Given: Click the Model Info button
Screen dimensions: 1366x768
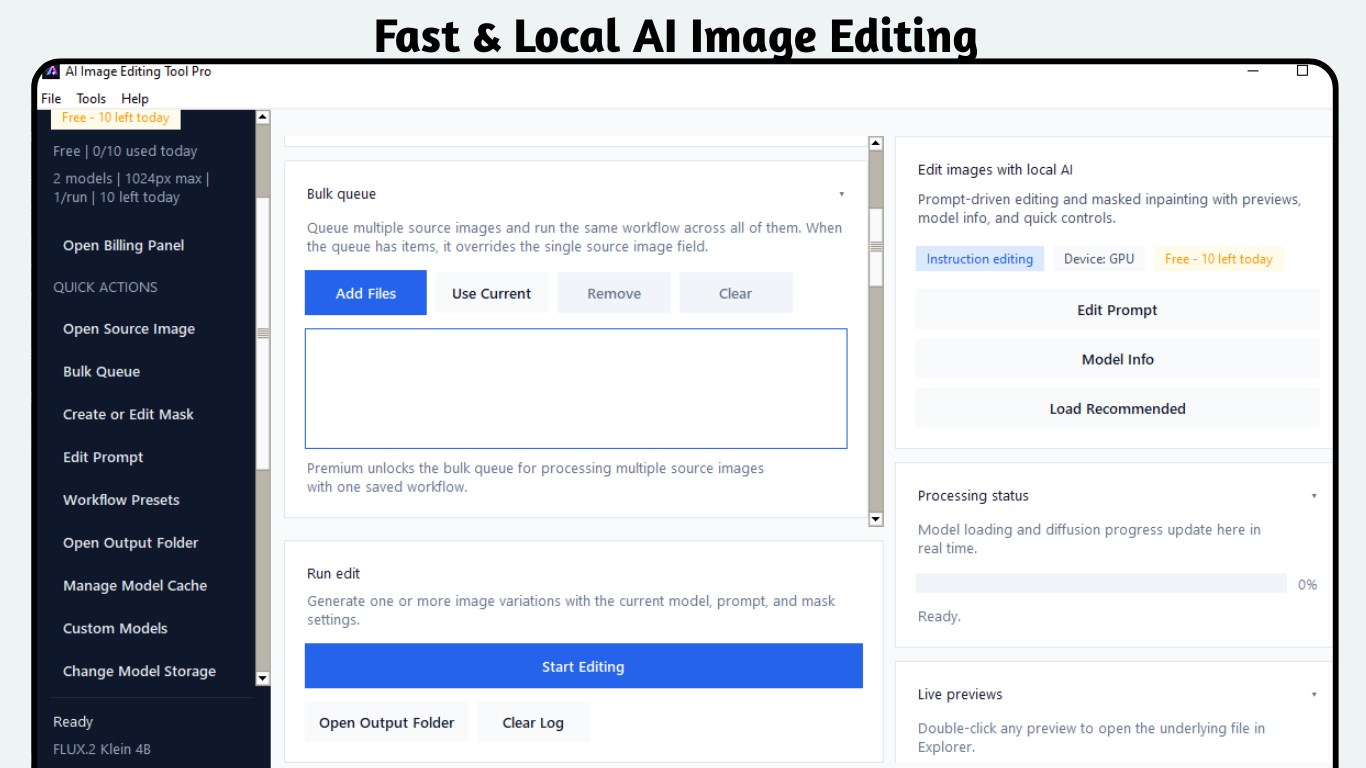Looking at the screenshot, I should tap(1118, 359).
